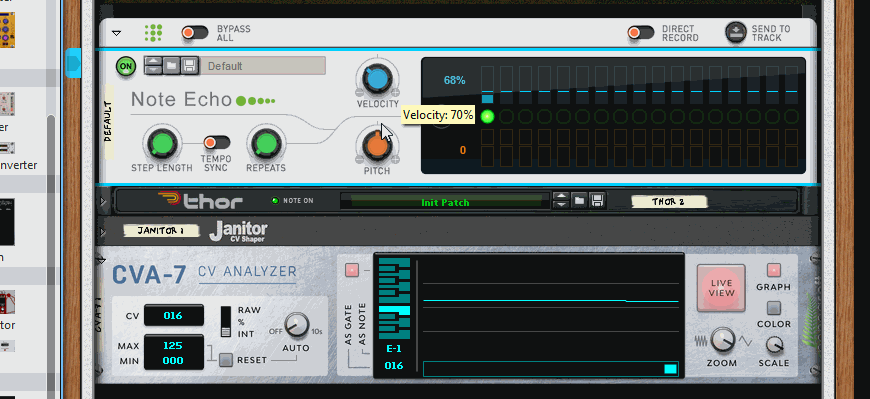Fold the CVA-7 CV Analyzer device
This screenshot has width=870, height=399.
(102, 260)
